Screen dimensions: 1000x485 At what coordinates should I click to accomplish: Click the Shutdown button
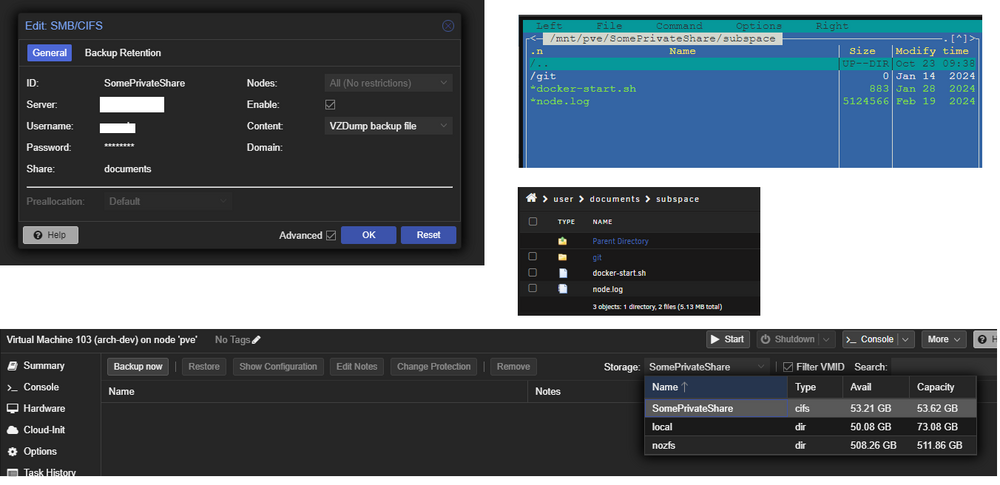pyautogui.click(x=788, y=340)
